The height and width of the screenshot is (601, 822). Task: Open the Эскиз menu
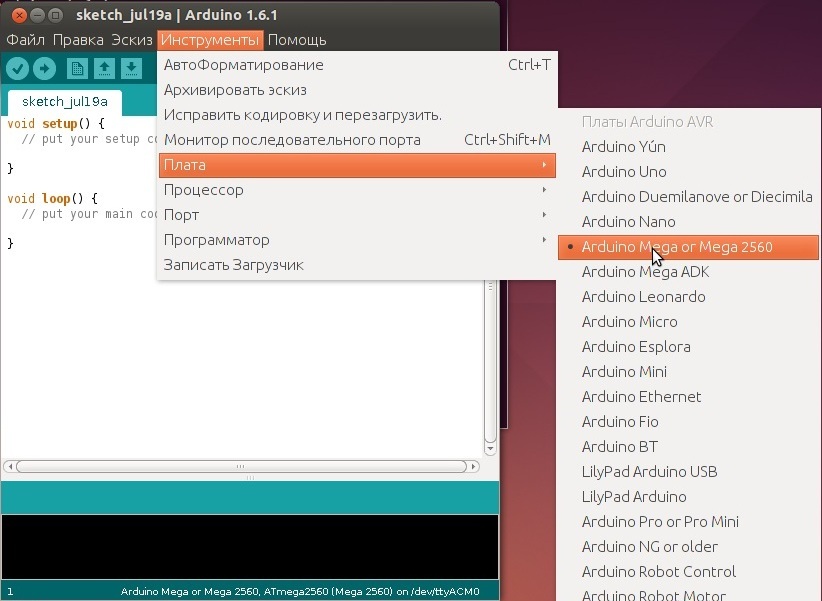(130, 40)
